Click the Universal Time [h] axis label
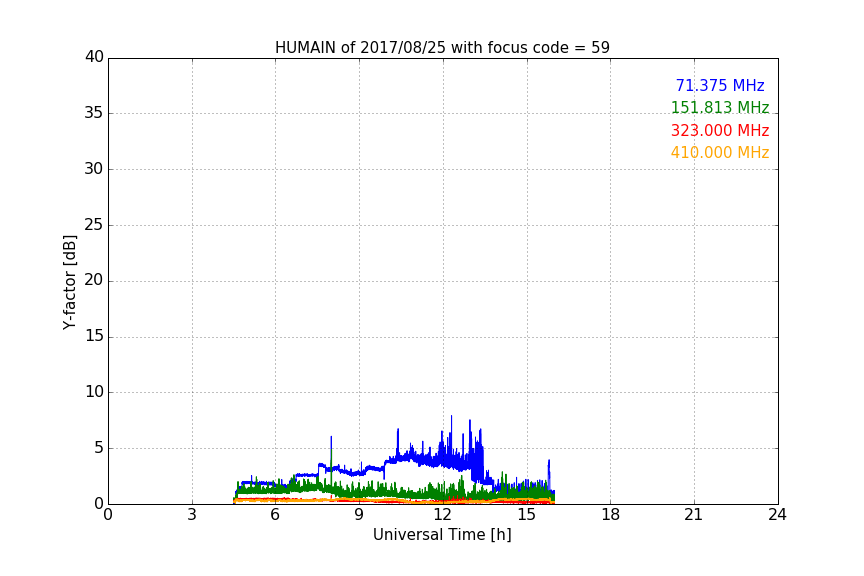Image resolution: width=864 pixels, height=576 pixels. click(442, 535)
